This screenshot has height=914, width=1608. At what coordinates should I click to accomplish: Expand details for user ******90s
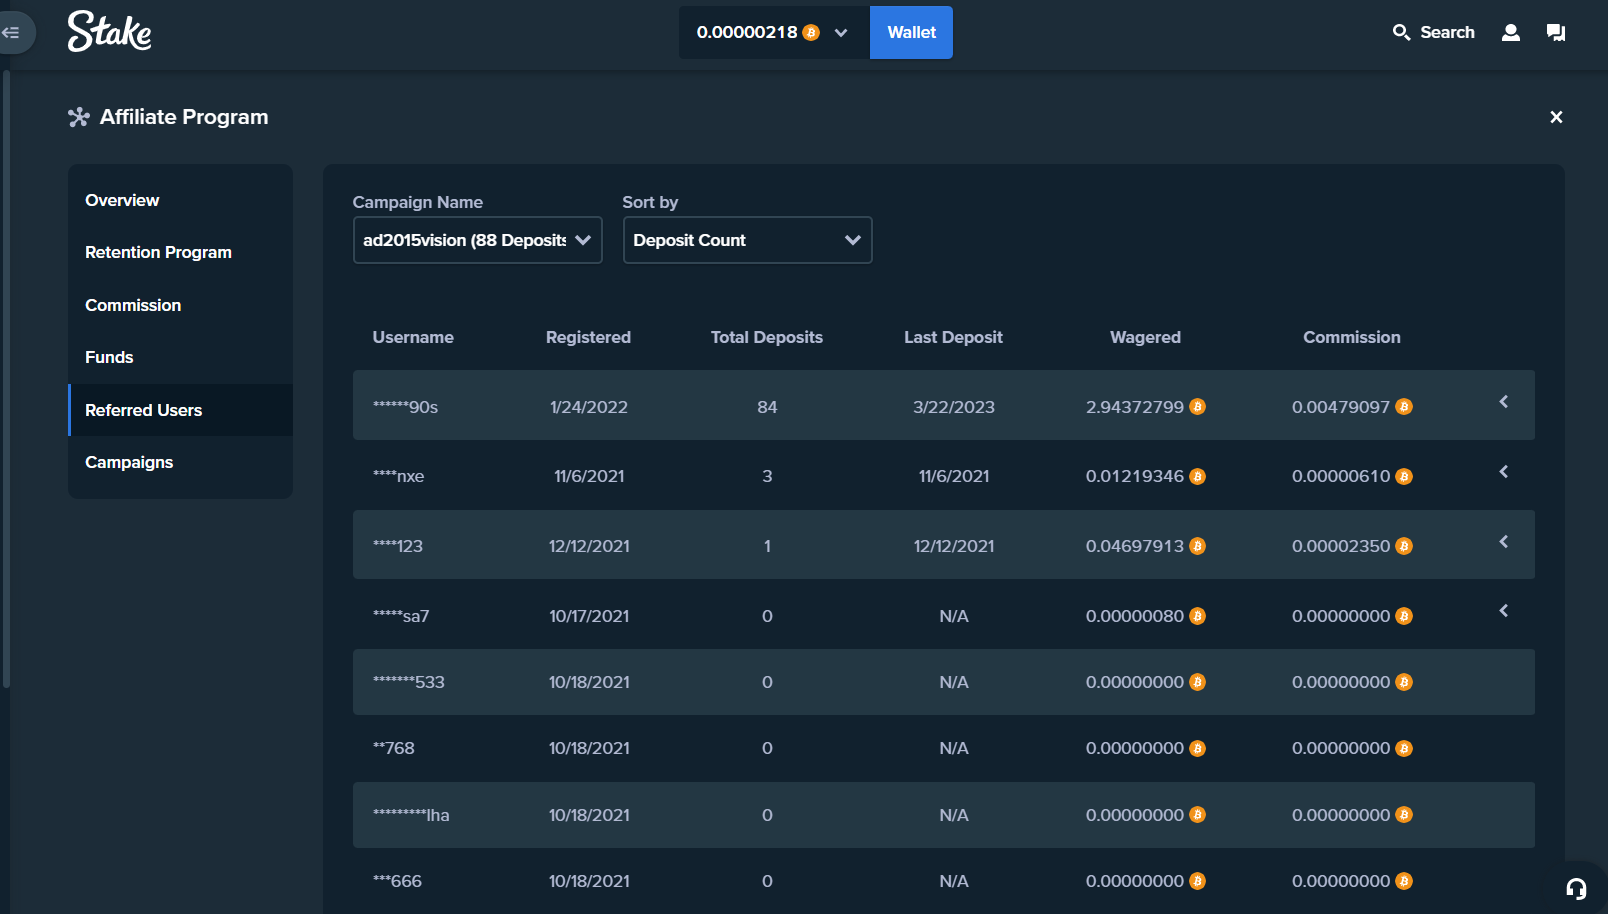[x=1503, y=402]
